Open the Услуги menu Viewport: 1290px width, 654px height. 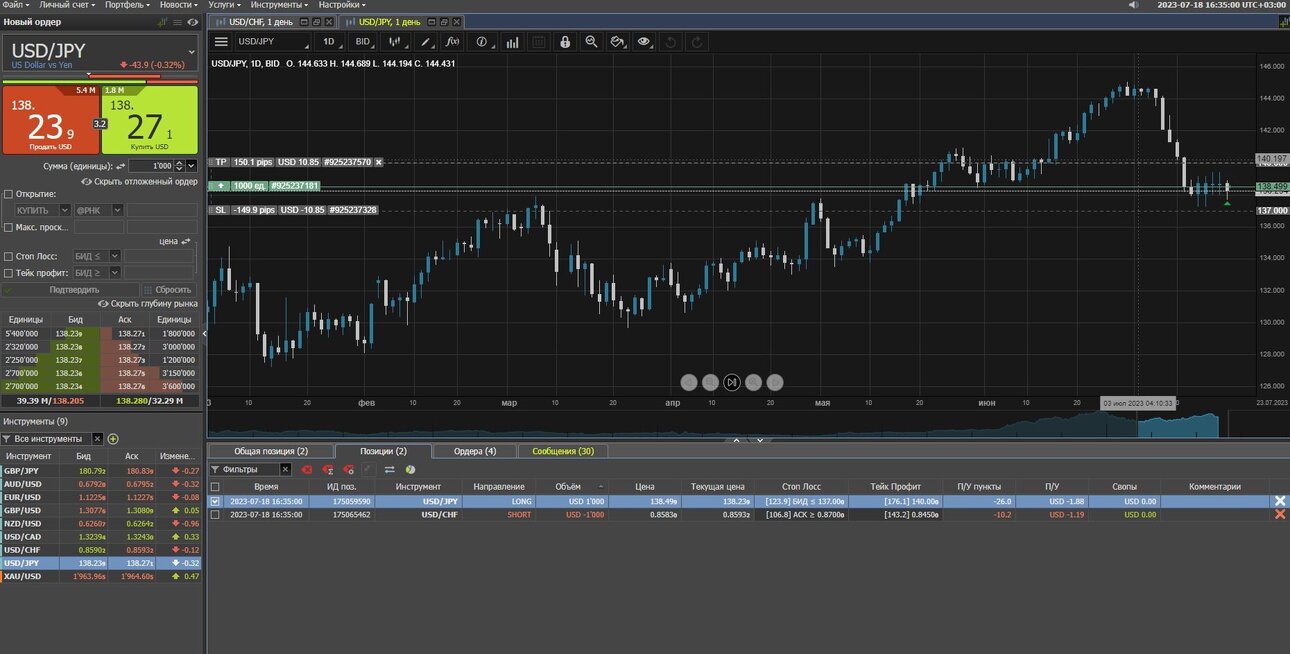(x=225, y=5)
